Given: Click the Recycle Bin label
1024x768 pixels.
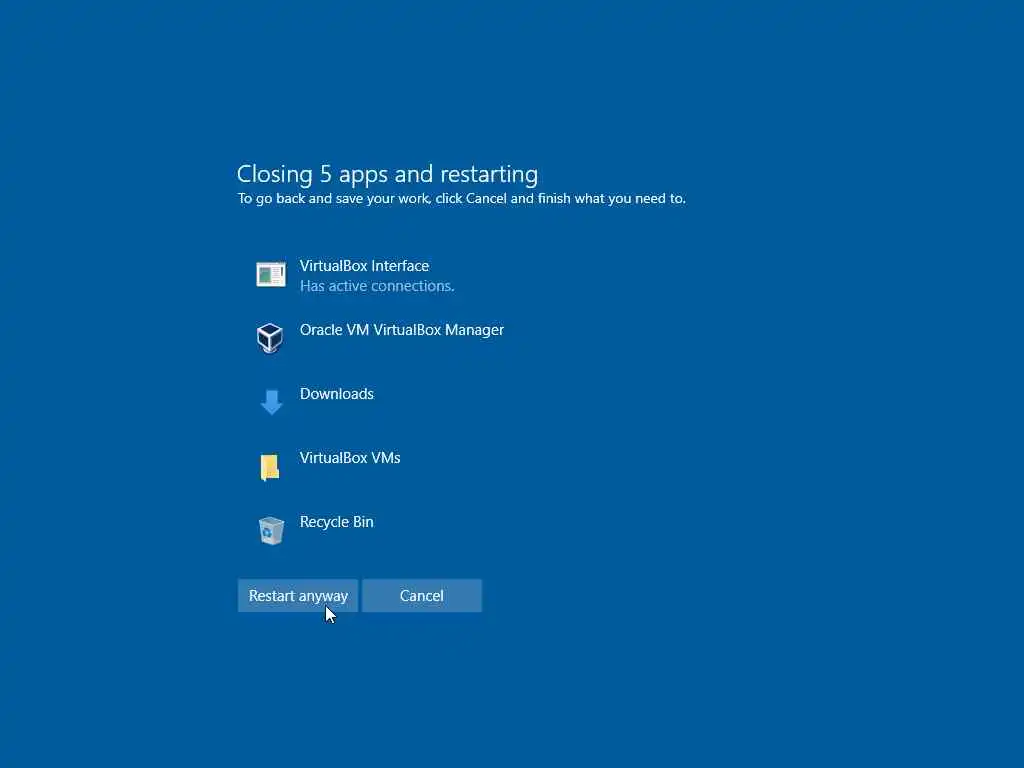Looking at the screenshot, I should pyautogui.click(x=336, y=522).
